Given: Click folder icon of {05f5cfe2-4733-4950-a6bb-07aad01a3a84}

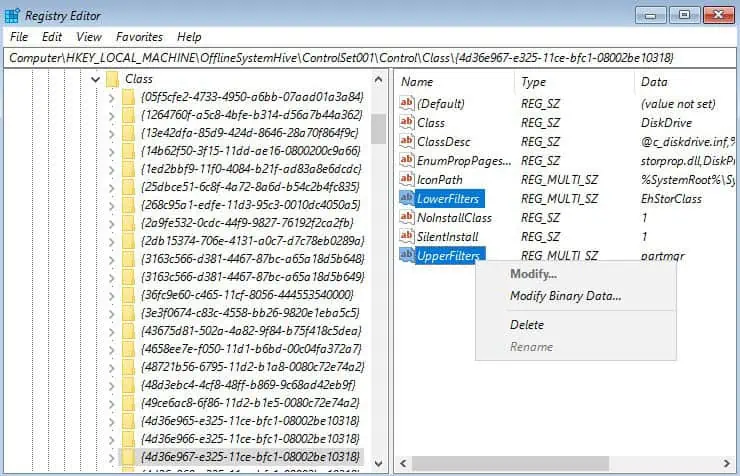Looking at the screenshot, I should point(128,97).
